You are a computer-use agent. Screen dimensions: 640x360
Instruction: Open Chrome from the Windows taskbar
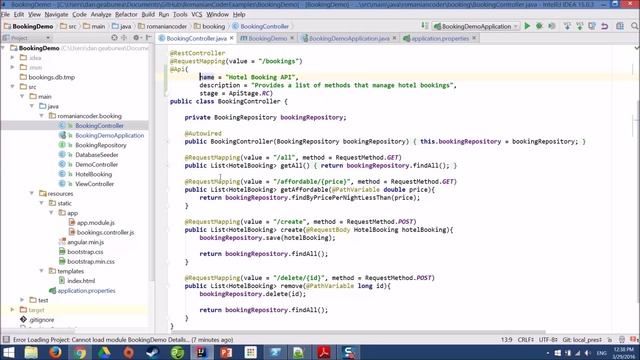click(x=80, y=352)
